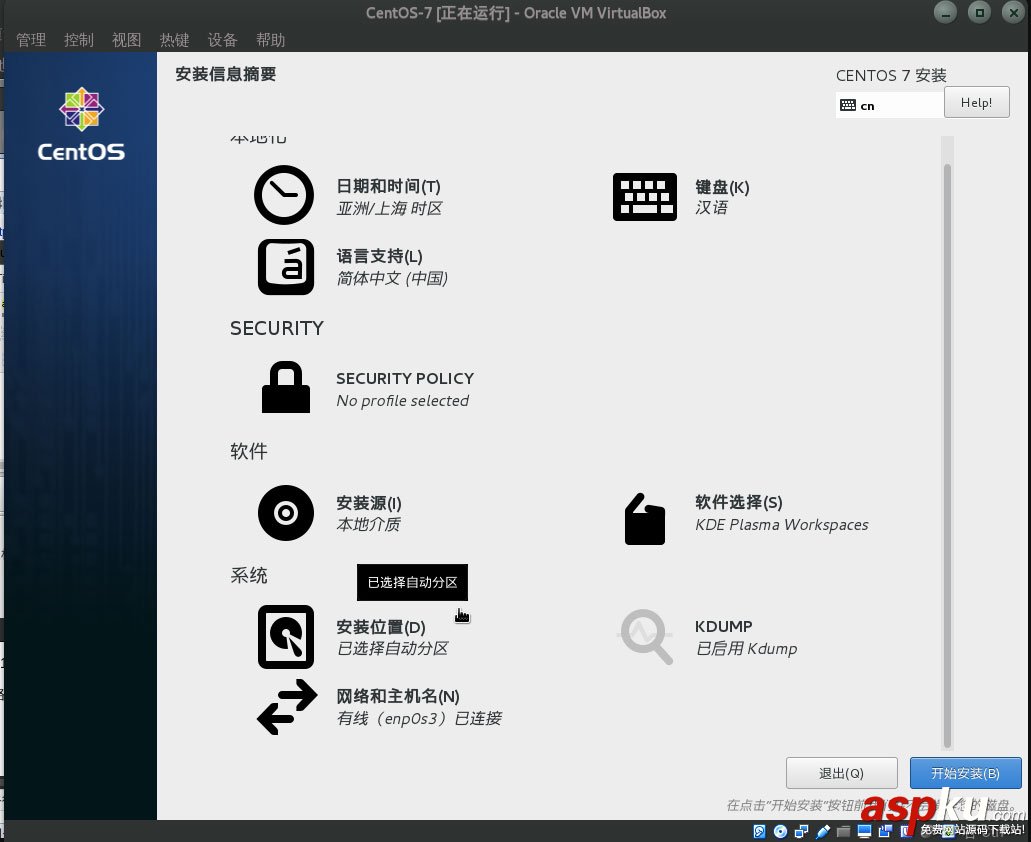Click the VirtualBox display status icon

[864, 831]
